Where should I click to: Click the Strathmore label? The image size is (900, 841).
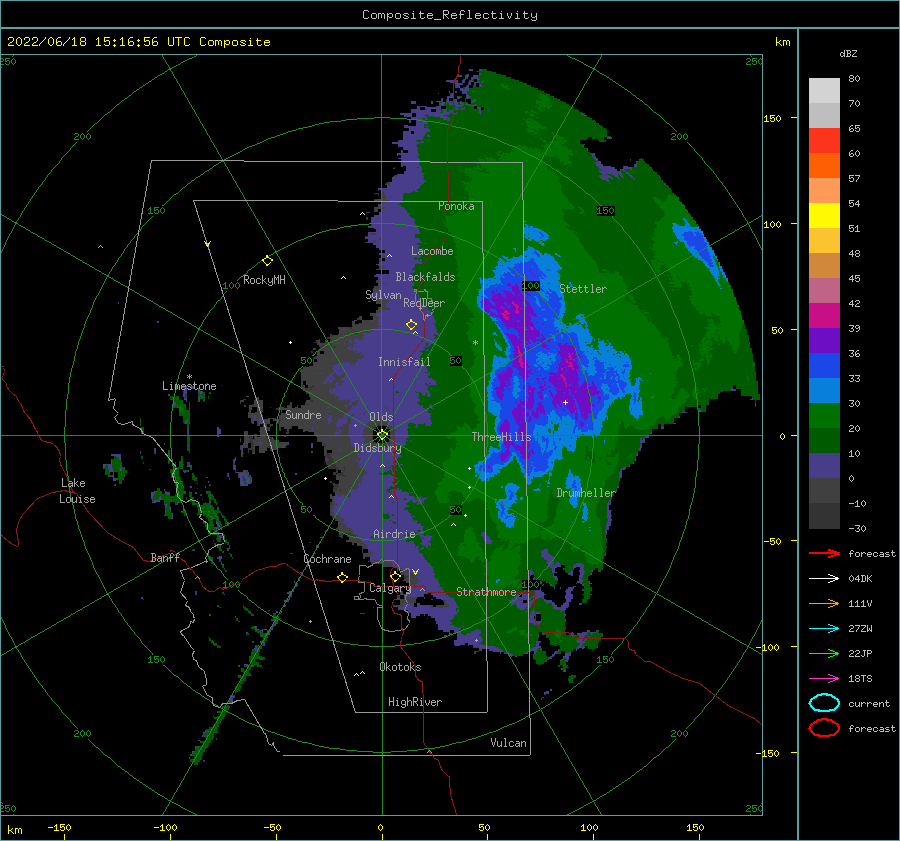pyautogui.click(x=486, y=591)
